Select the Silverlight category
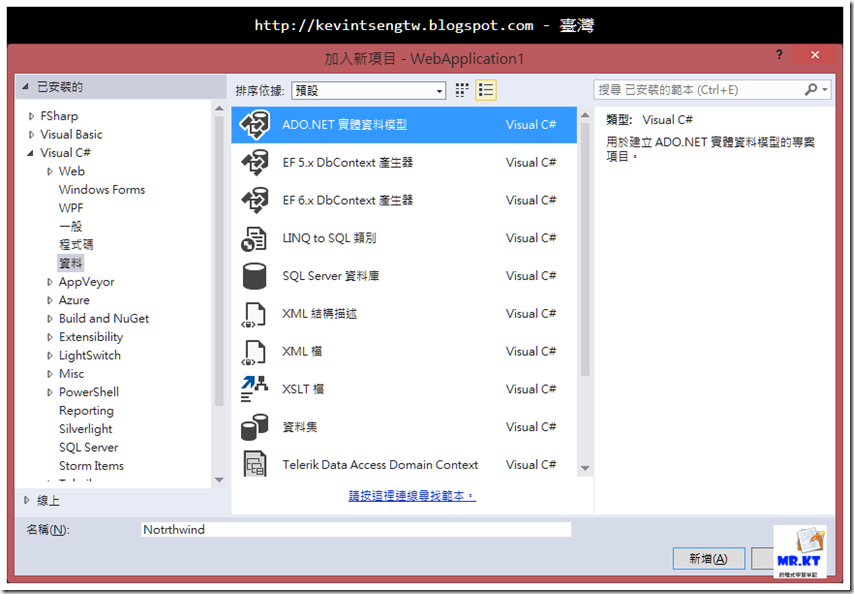 click(86, 429)
